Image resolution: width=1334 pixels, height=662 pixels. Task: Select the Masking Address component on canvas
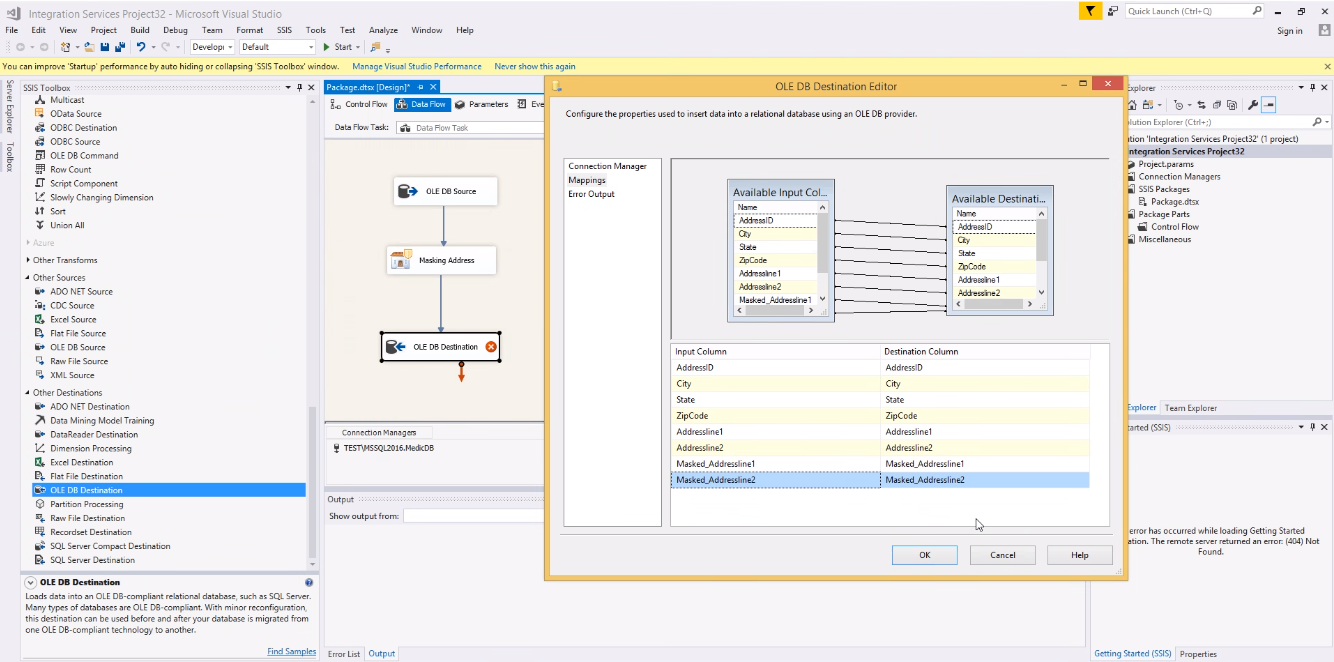pyautogui.click(x=442, y=260)
